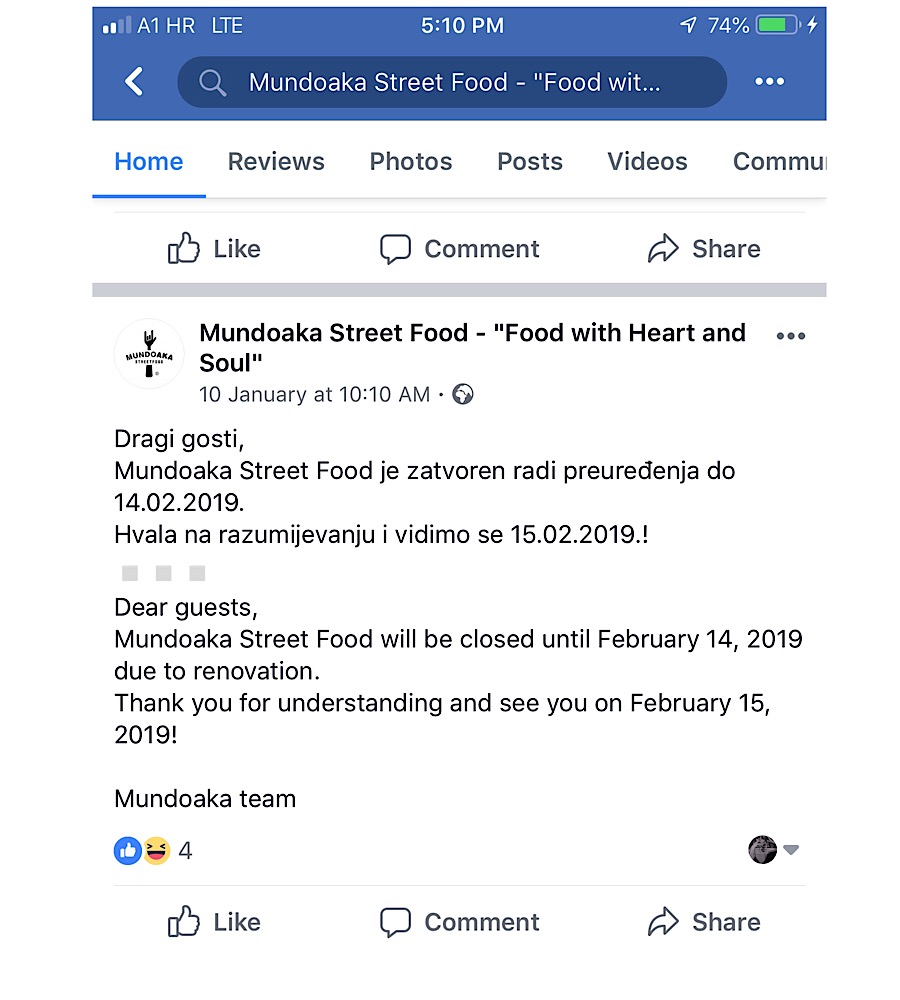Screen dimensions: 900x1000
Task: Open the Mundoaka post options menu
Action: tap(790, 336)
